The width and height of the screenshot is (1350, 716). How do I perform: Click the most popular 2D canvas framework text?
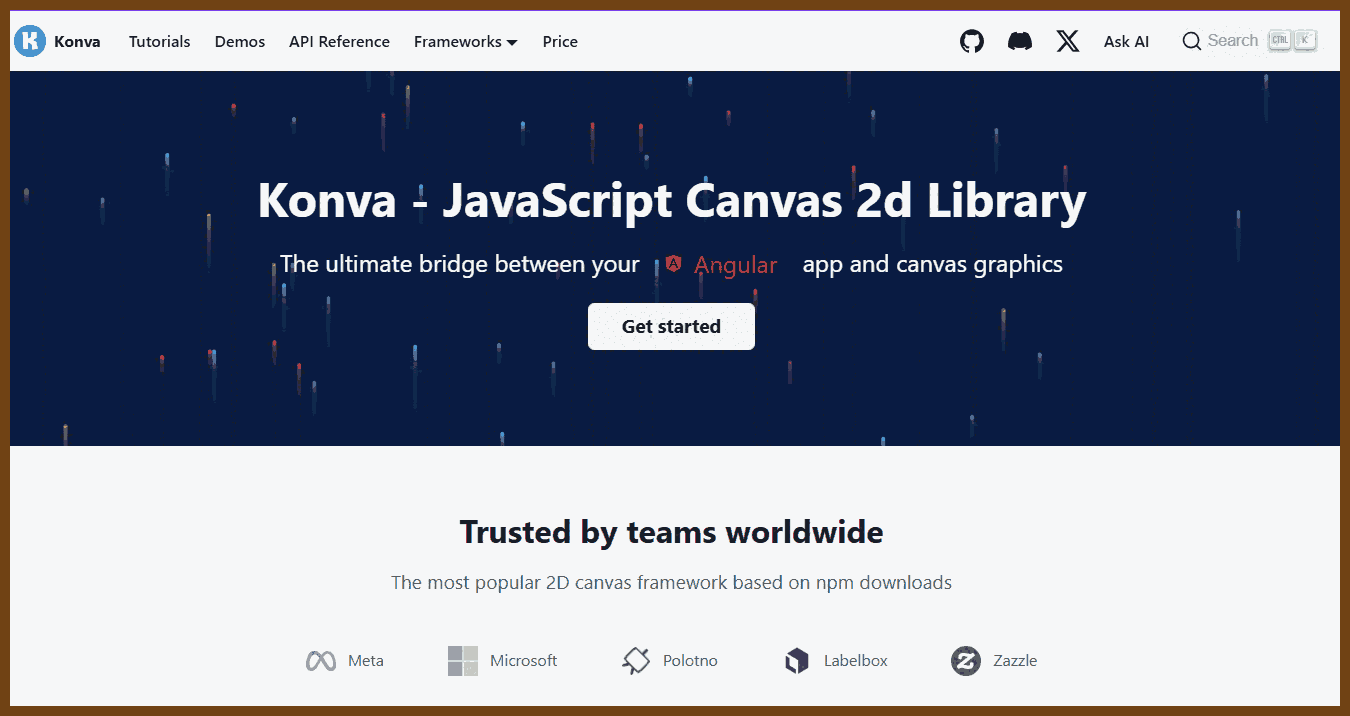pyautogui.click(x=671, y=582)
